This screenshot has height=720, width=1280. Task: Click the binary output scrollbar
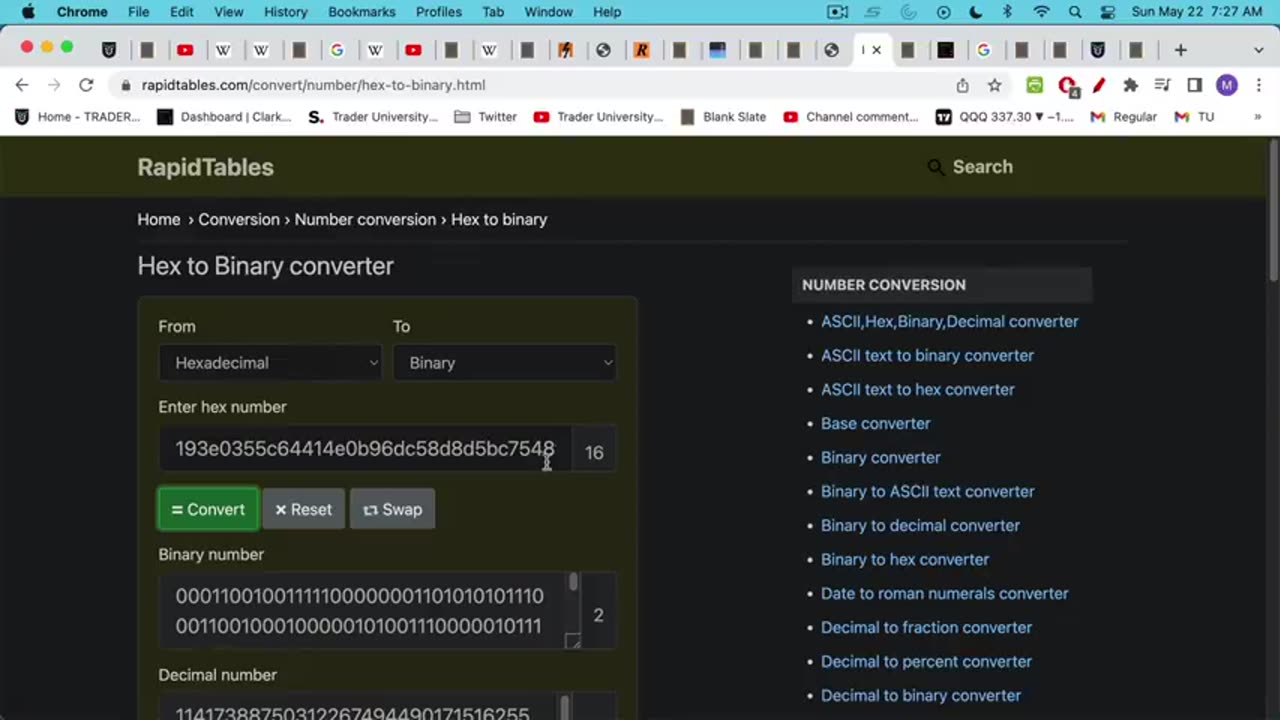573,582
